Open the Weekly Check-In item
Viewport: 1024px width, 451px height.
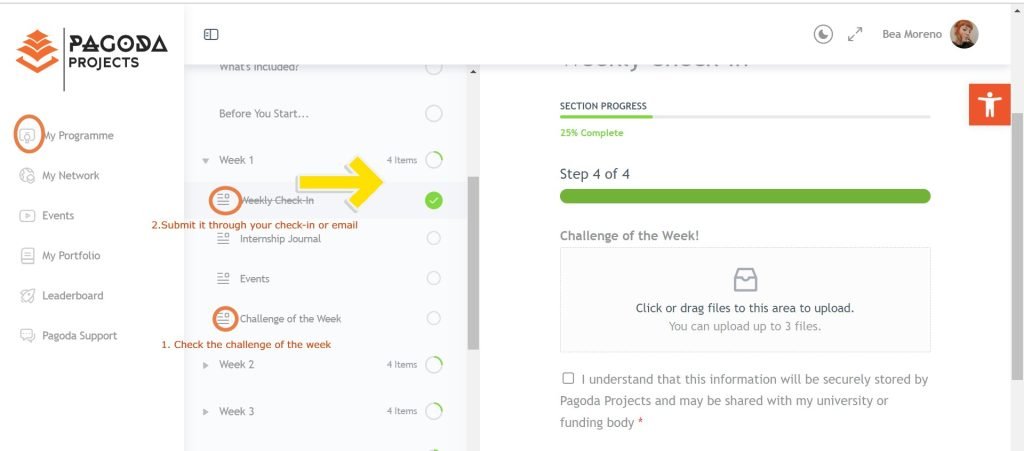click(277, 200)
